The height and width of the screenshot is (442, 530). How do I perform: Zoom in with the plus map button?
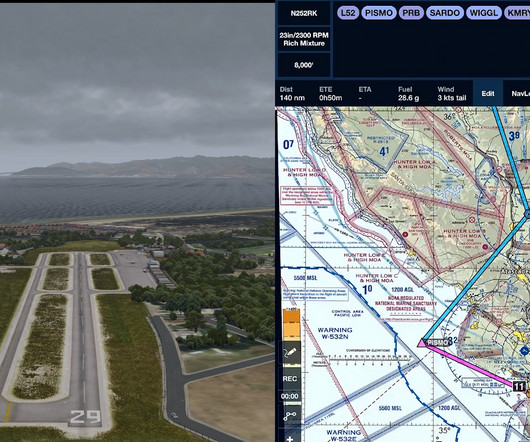(x=290, y=439)
